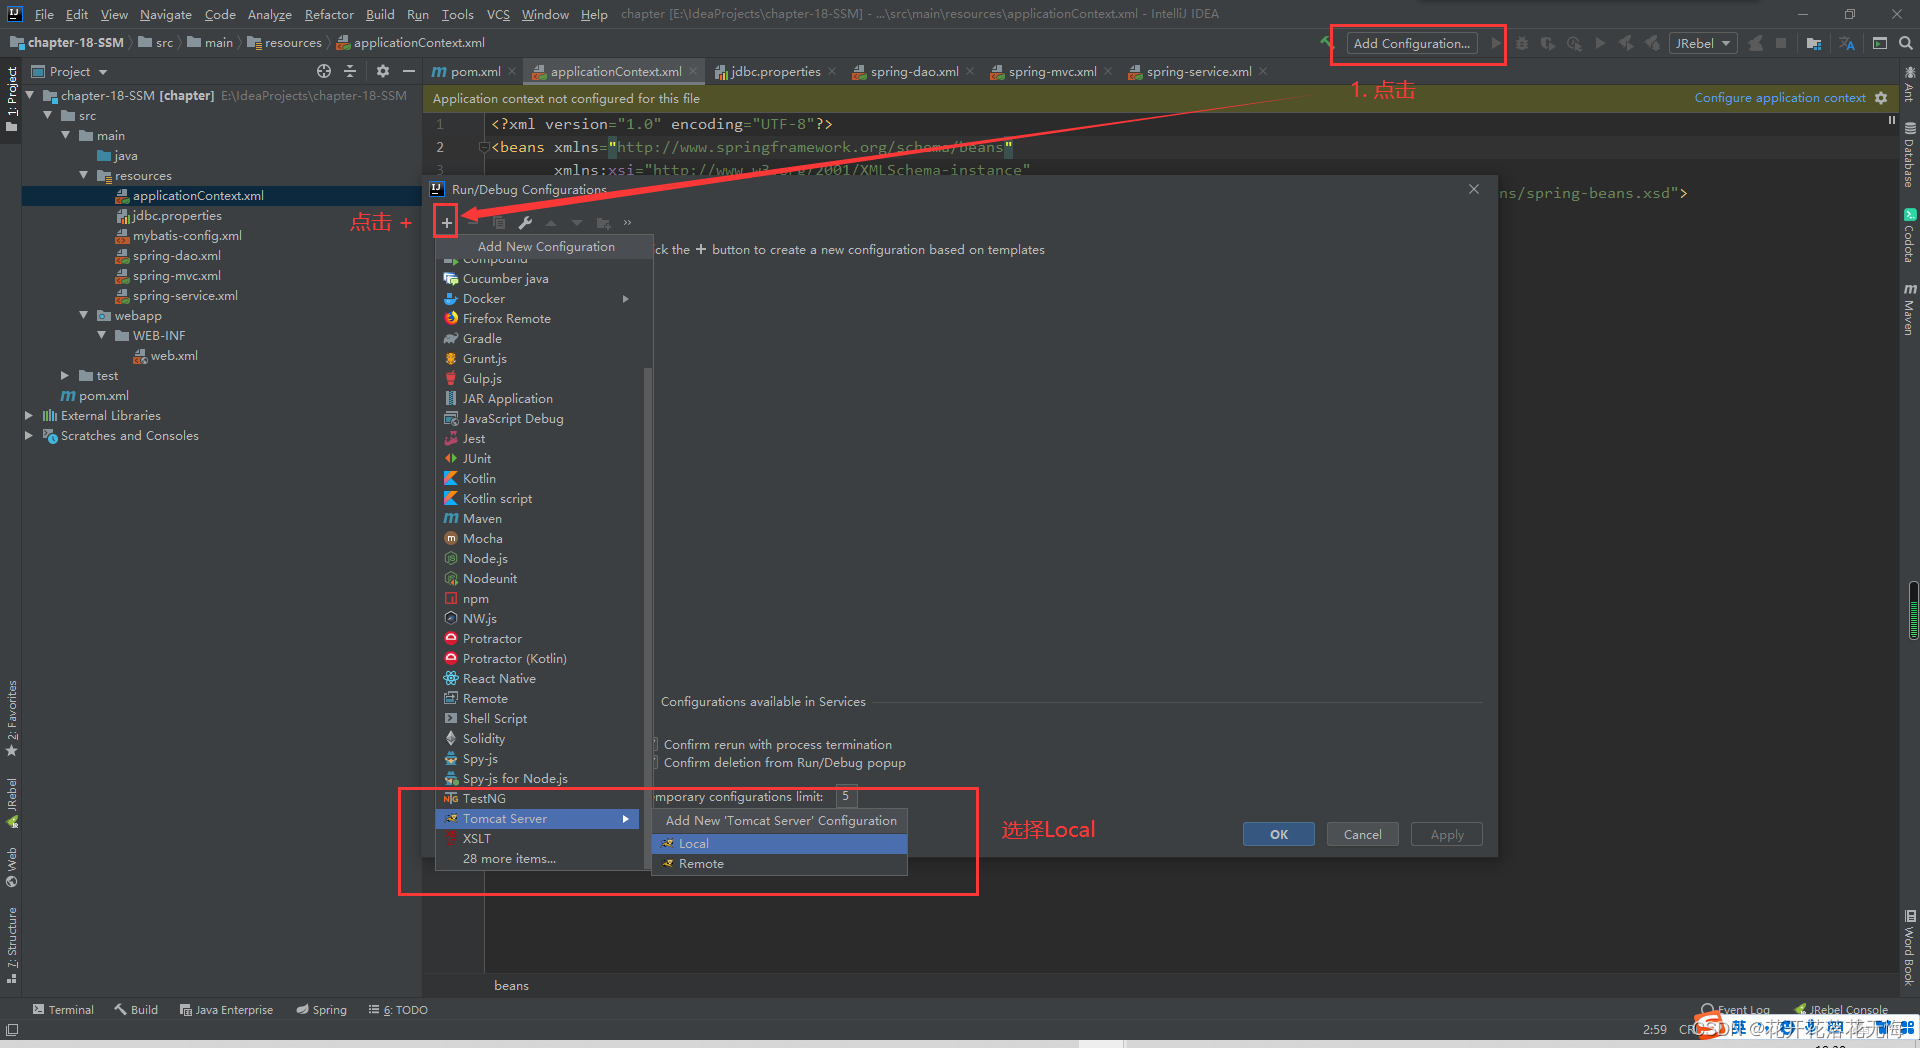The height and width of the screenshot is (1048, 1920).
Task: Click the temporary configurations limit field
Action: tap(846, 797)
